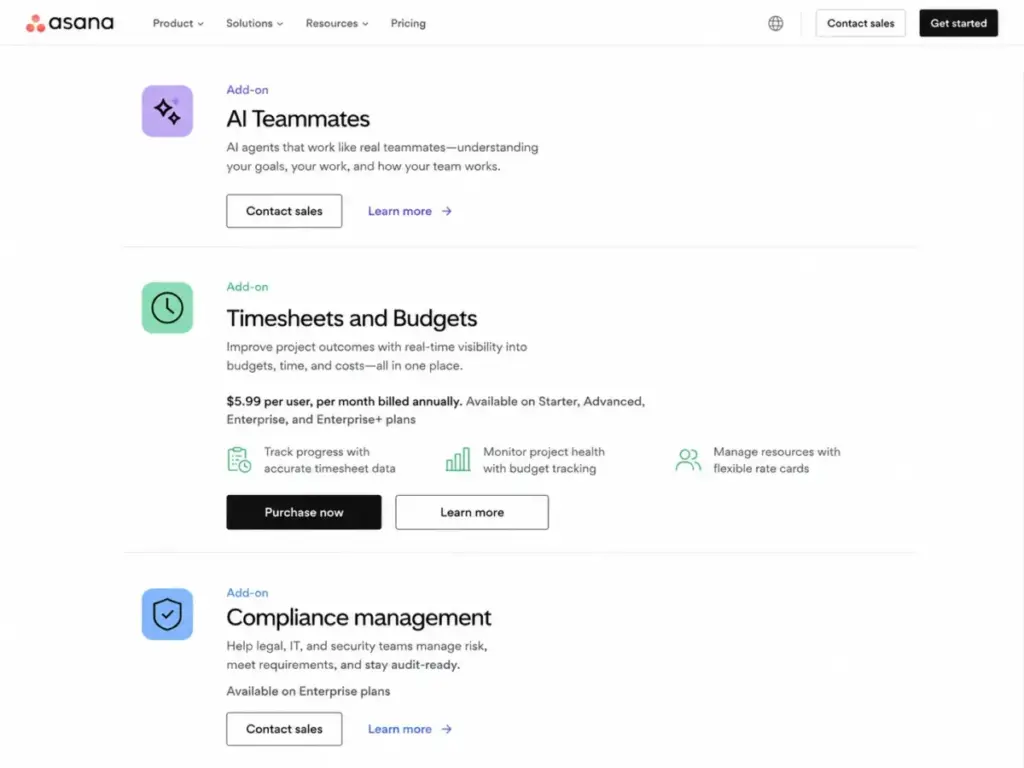Screen dimensions: 1024x768
Task: Click 'Monitor project health with budget tracking'
Action: [x=543, y=460]
